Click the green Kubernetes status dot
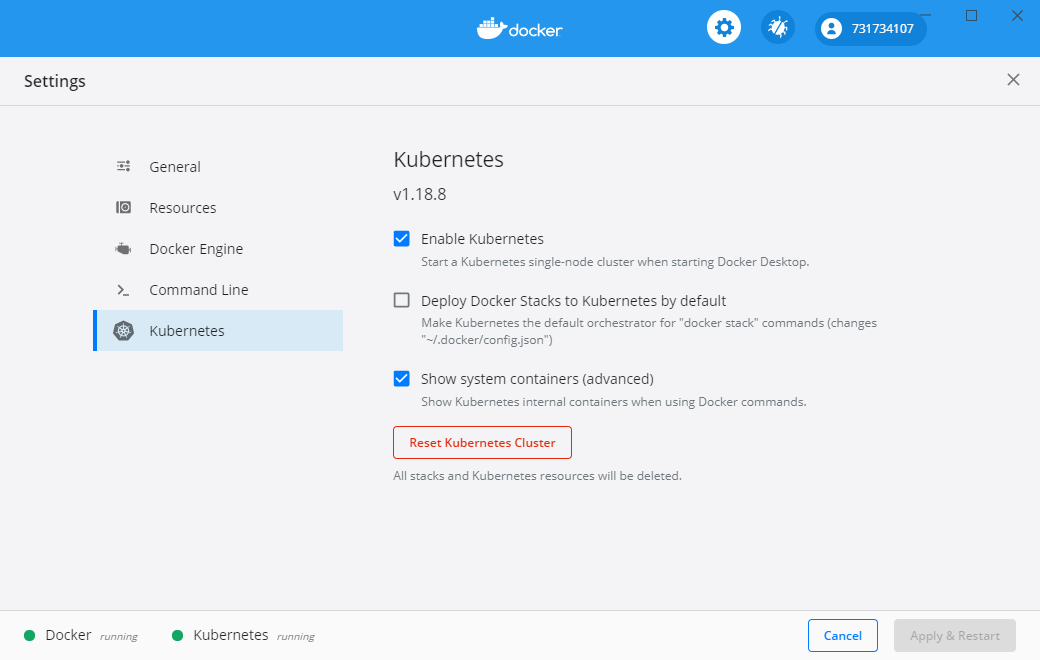Viewport: 1040px width, 660px height. coord(177,635)
